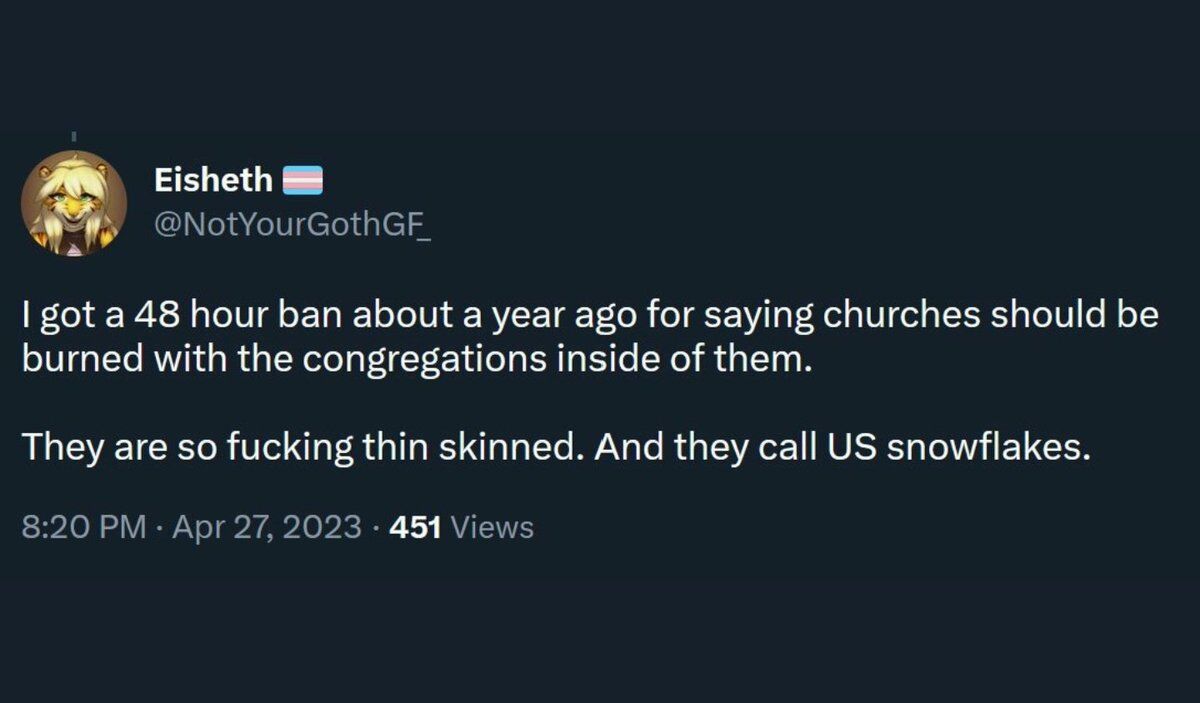This screenshot has height=703, width=1200.
Task: Click the display name Eisheth
Action: coord(213,180)
